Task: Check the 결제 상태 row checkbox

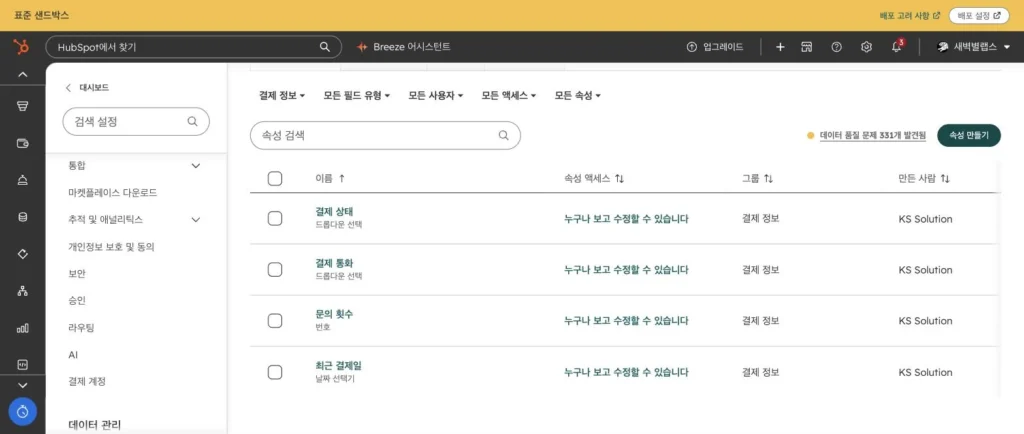Action: 275,219
